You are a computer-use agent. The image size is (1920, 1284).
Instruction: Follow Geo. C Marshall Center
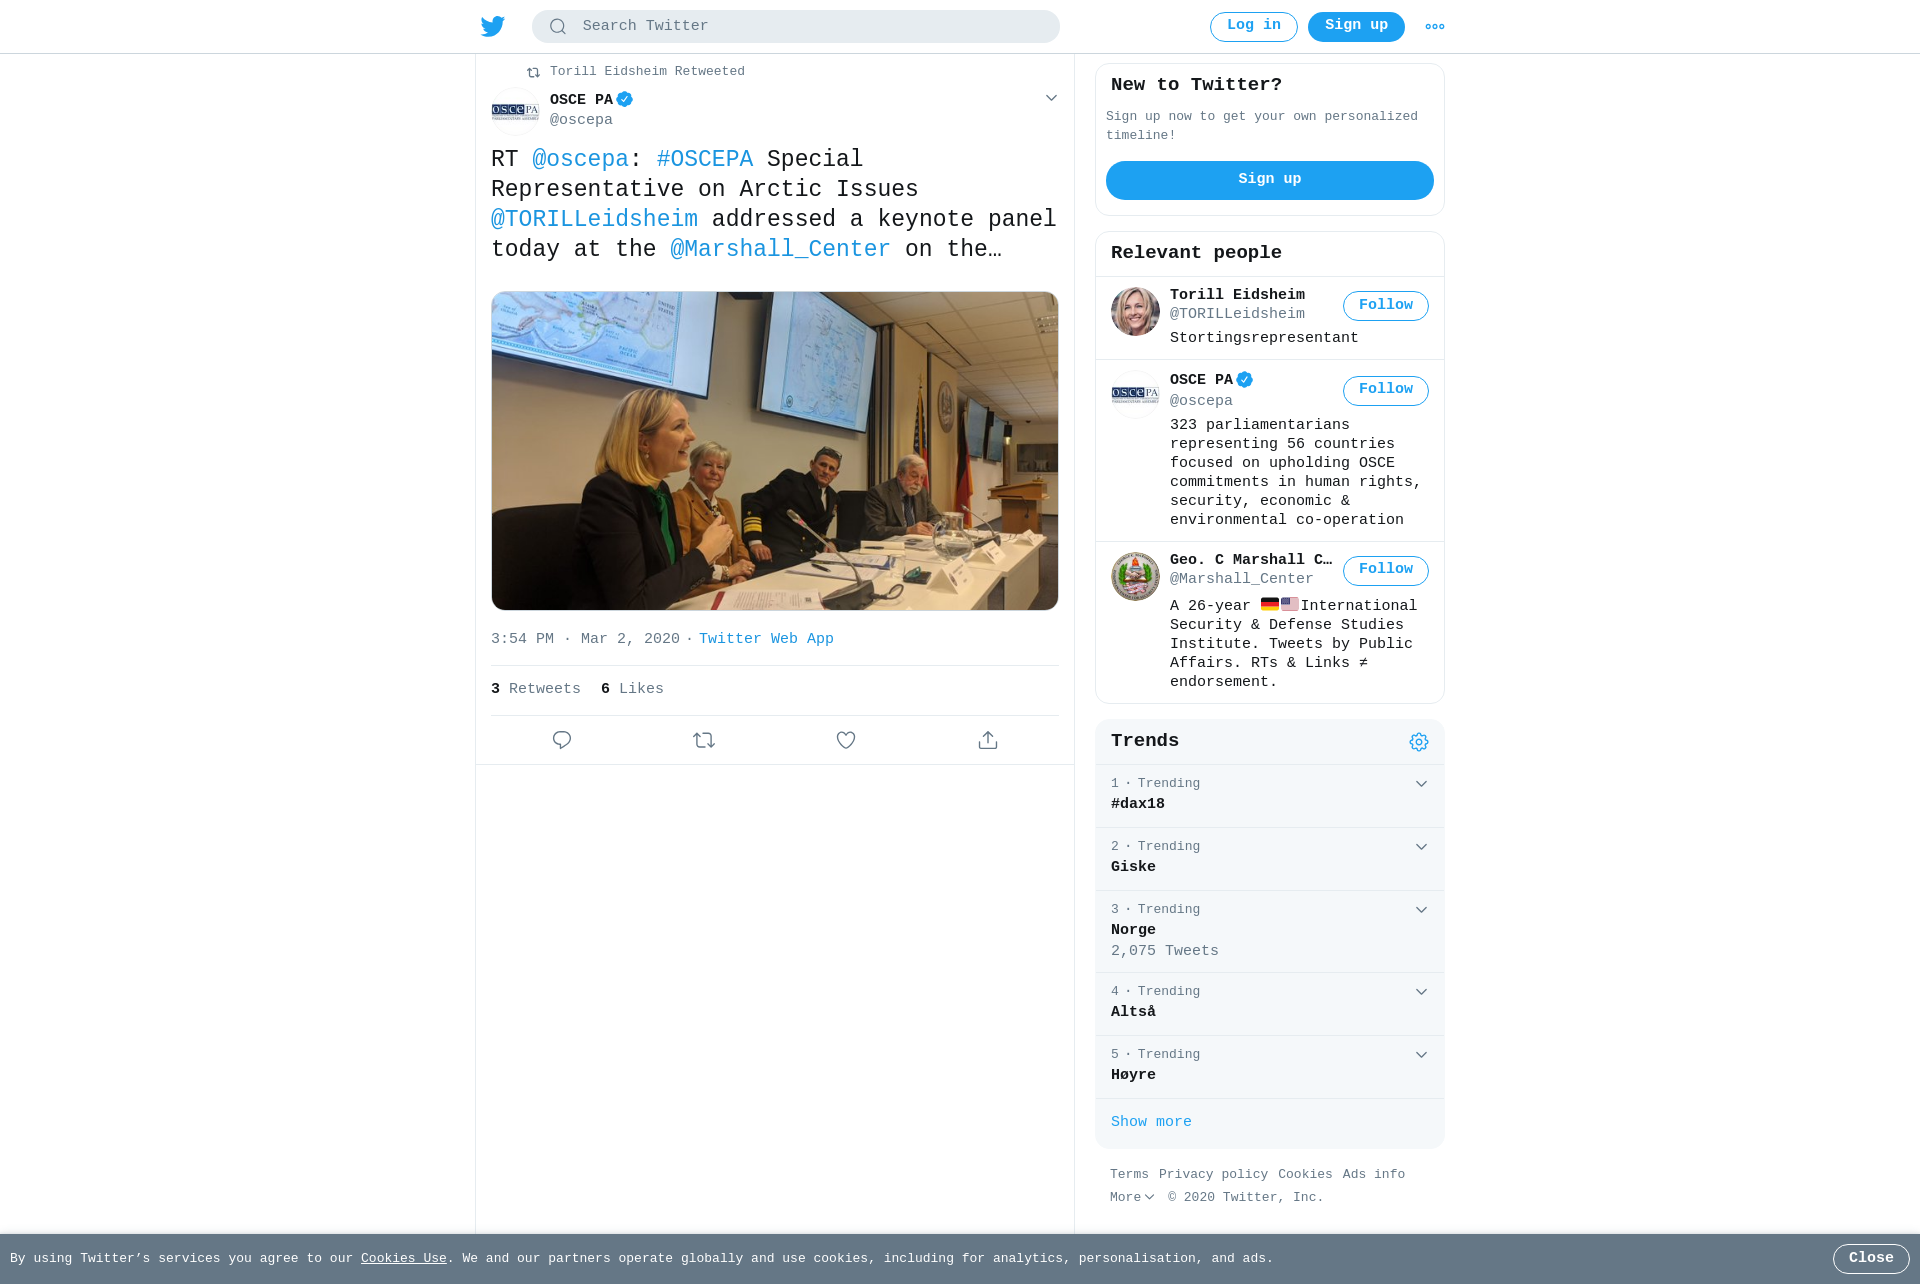point(1386,570)
